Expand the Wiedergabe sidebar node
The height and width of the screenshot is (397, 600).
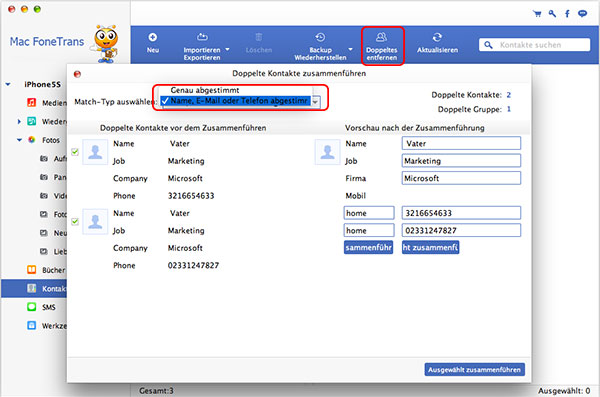(19, 121)
